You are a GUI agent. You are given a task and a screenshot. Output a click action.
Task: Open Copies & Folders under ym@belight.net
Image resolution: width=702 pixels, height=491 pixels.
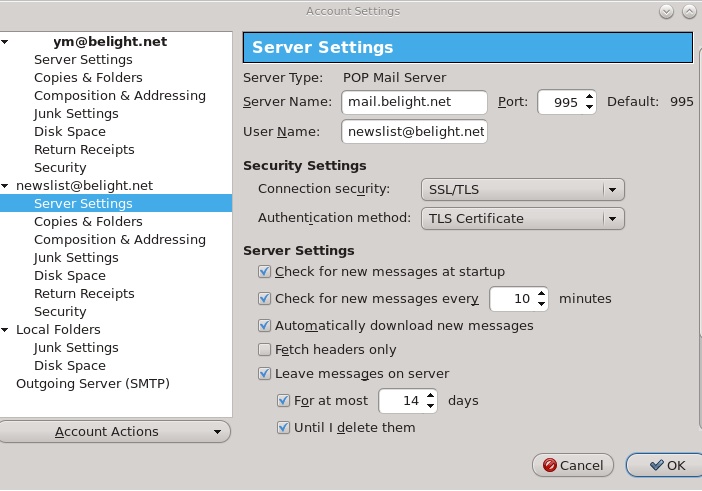coord(88,78)
